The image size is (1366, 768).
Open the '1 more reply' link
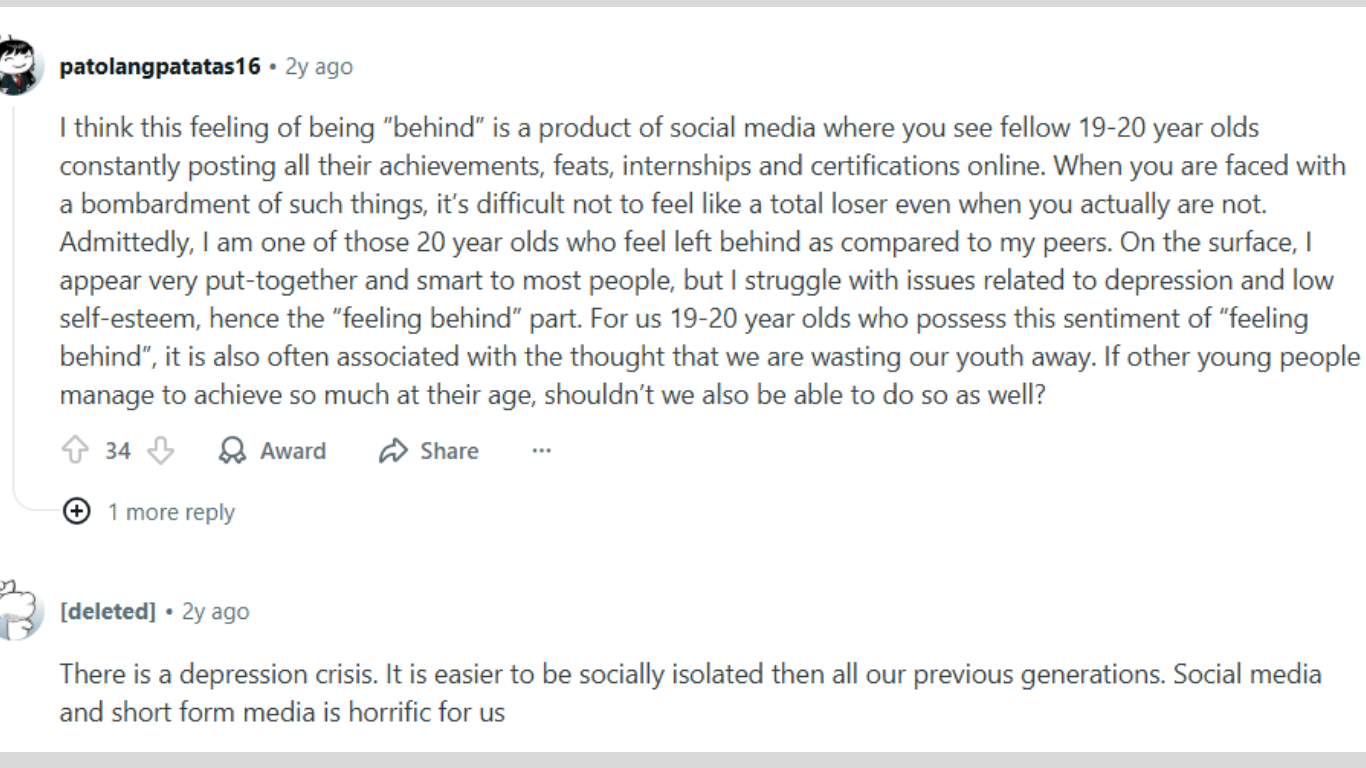click(171, 512)
